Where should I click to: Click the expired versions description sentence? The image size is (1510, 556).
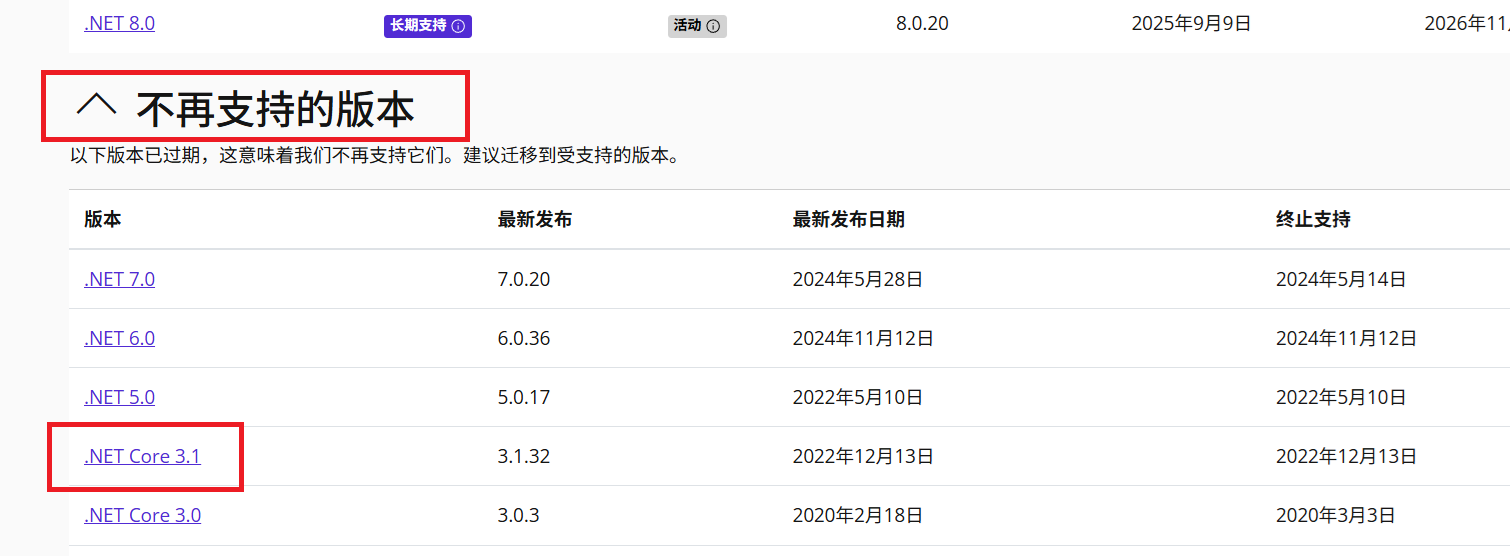tap(375, 156)
